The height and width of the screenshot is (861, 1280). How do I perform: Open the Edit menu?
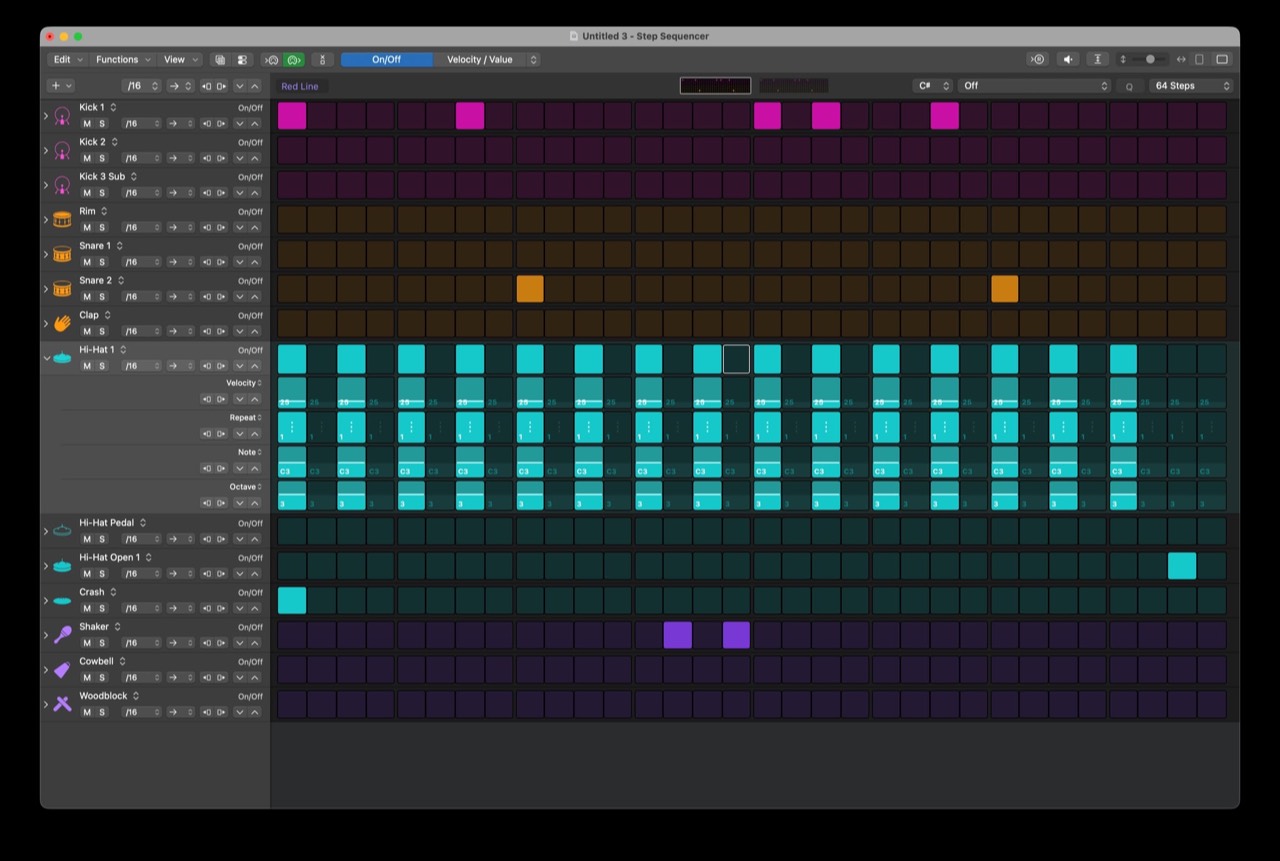click(67, 60)
